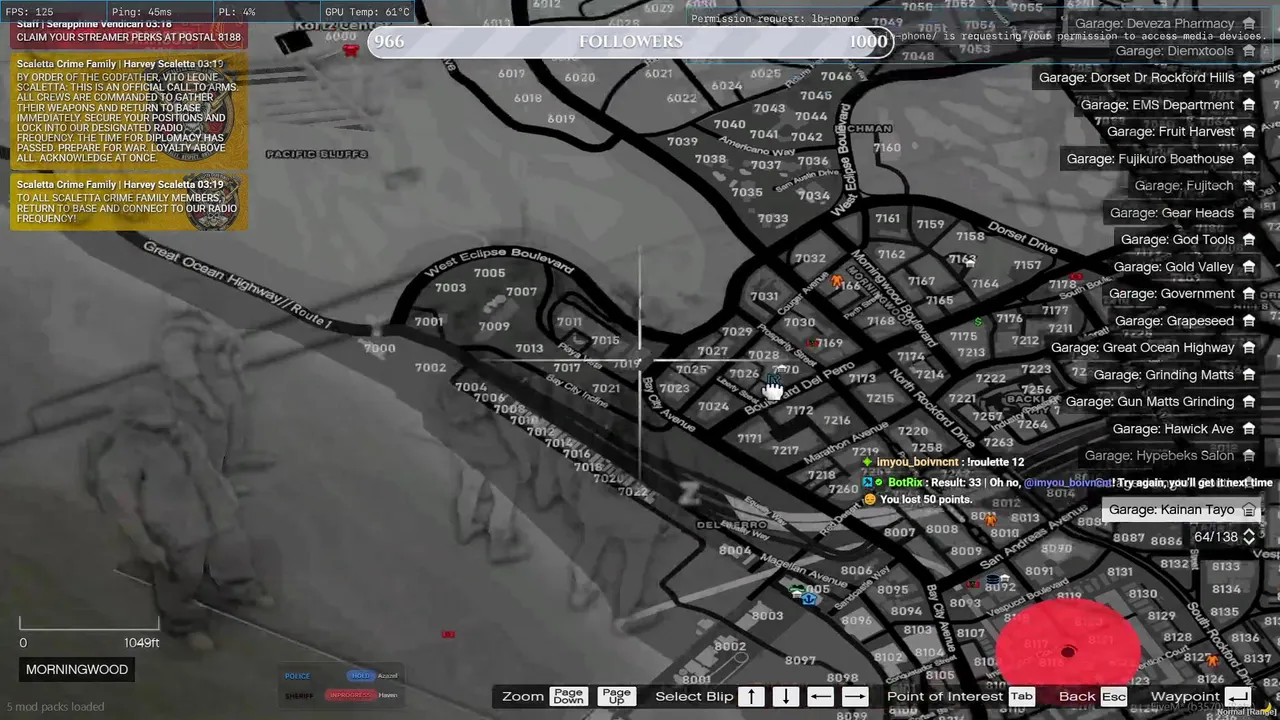Click the Gold Valley garage icon
The image size is (1280, 720).
coord(1249,266)
